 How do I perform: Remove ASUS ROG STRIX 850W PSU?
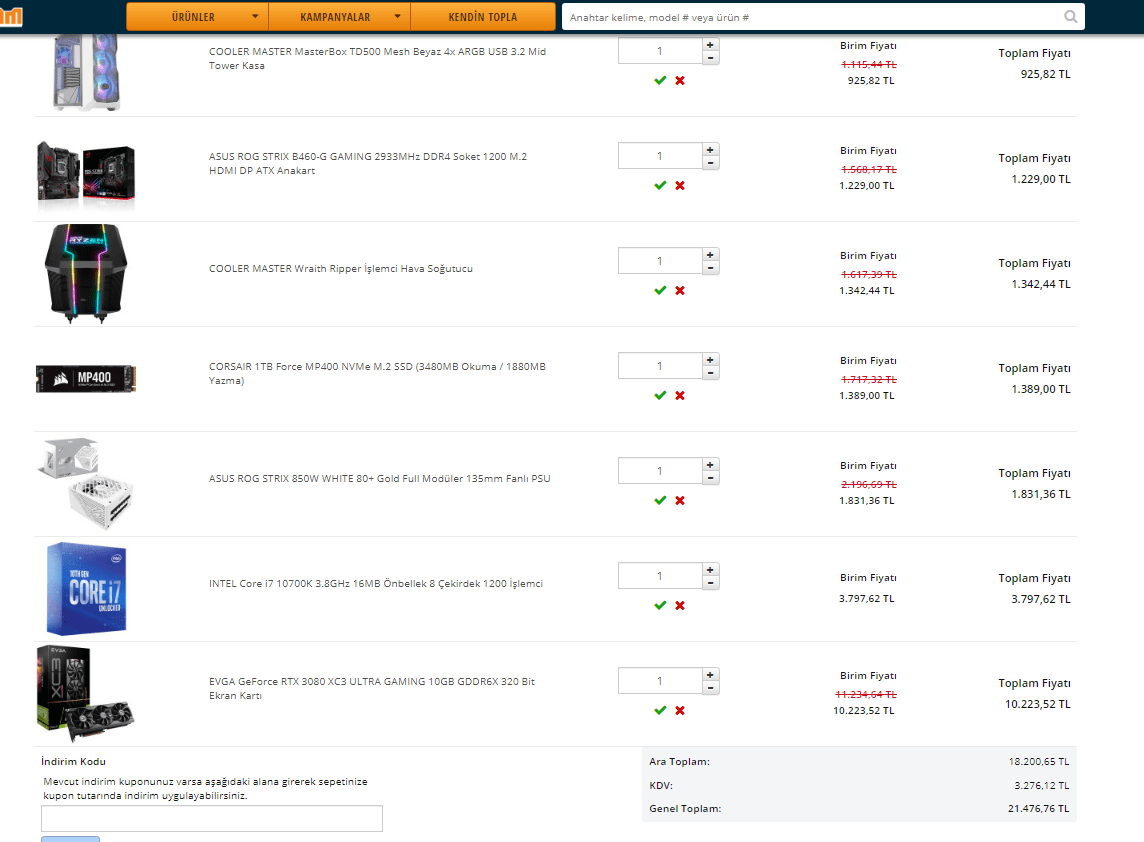click(x=680, y=501)
